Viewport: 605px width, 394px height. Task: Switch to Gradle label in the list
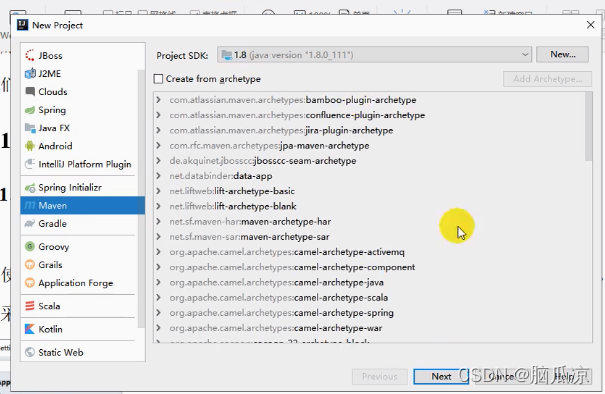click(52, 223)
